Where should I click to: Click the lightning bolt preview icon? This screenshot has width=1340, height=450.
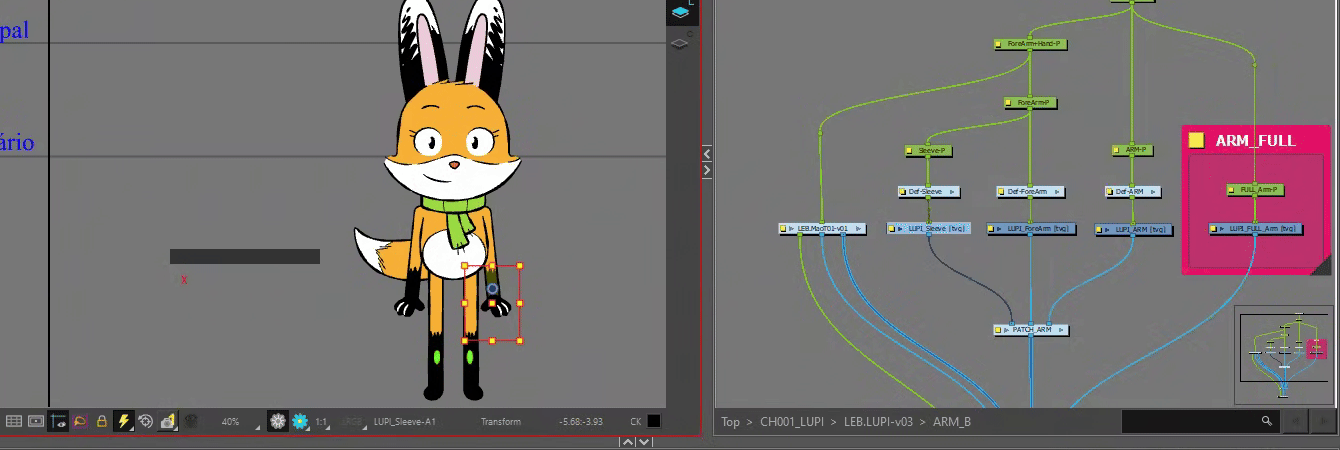click(124, 422)
